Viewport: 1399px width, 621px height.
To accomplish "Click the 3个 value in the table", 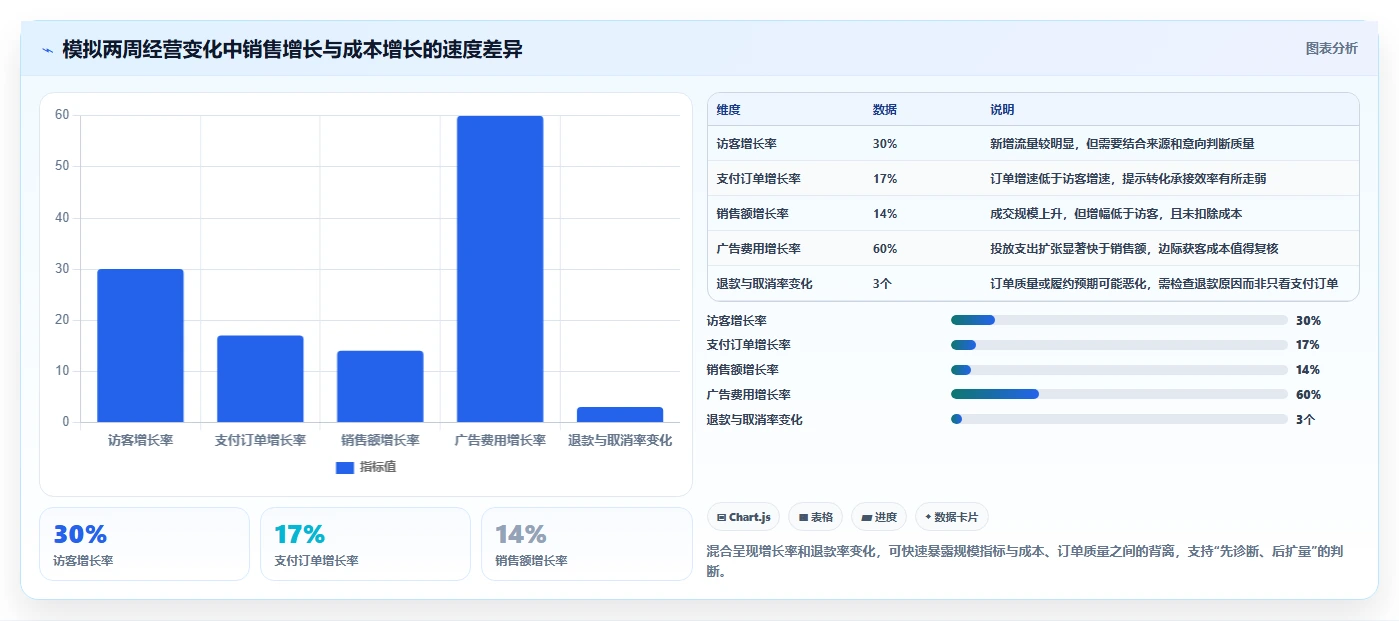I will (x=882, y=283).
